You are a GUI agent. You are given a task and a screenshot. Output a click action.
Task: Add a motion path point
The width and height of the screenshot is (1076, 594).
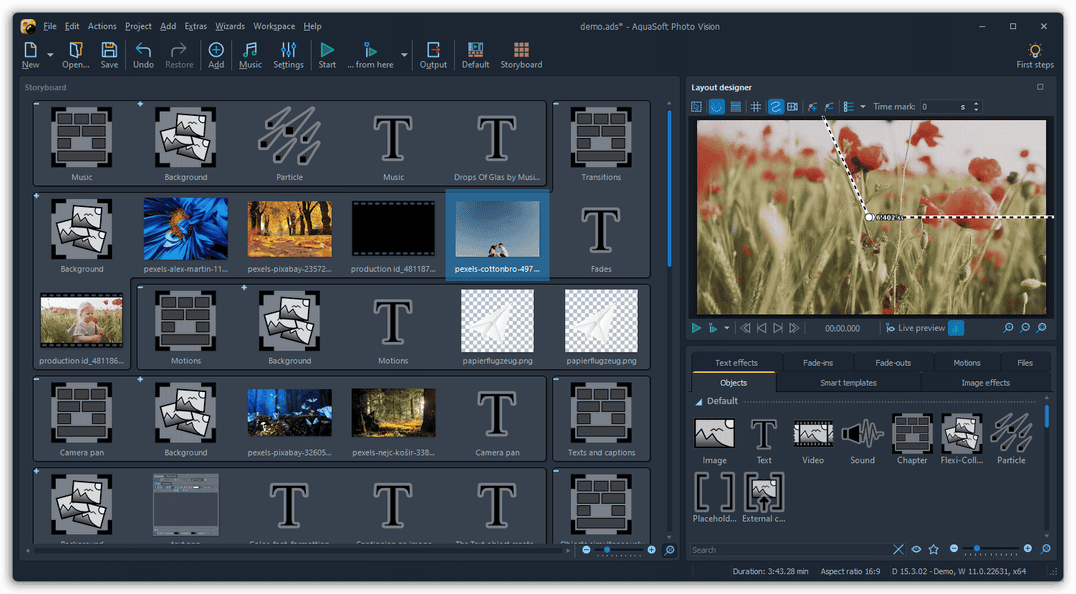812,106
